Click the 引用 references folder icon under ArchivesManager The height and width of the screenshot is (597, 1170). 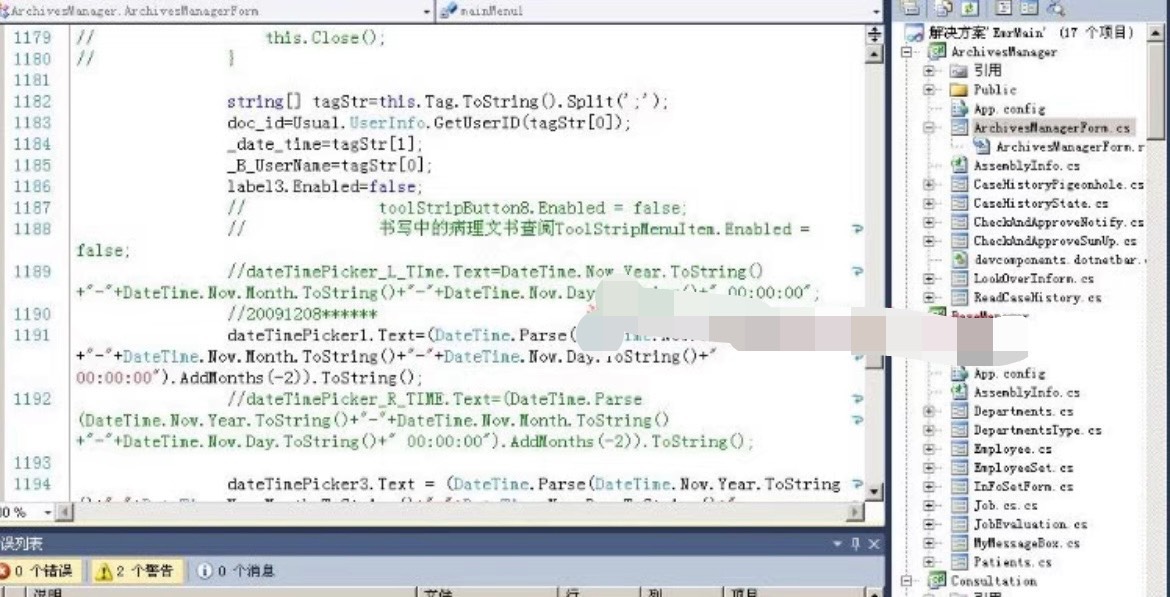click(959, 71)
